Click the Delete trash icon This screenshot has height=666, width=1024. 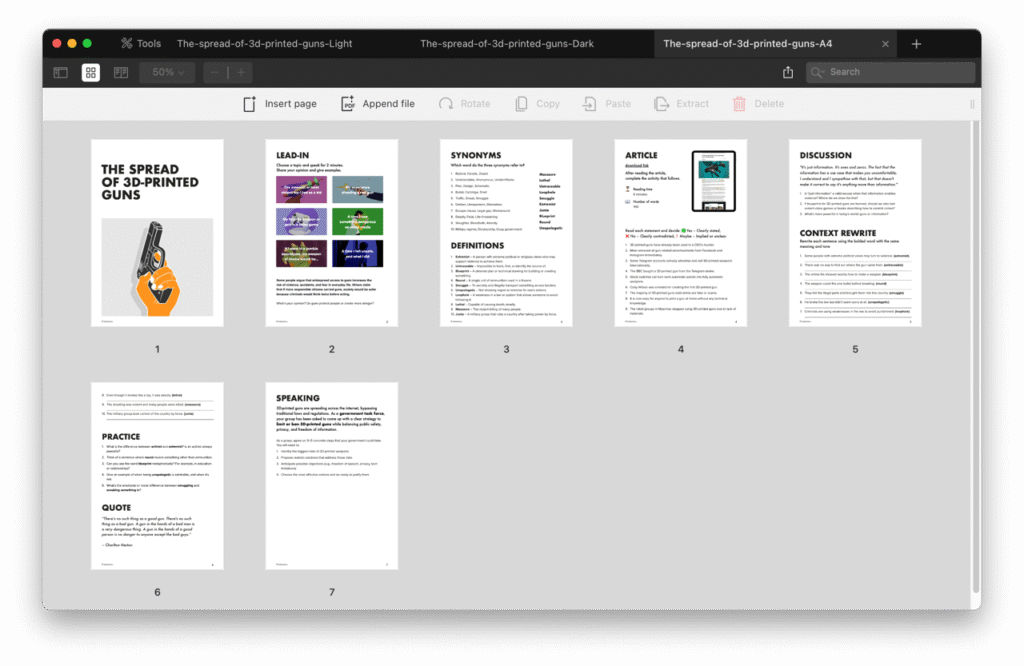click(x=739, y=104)
